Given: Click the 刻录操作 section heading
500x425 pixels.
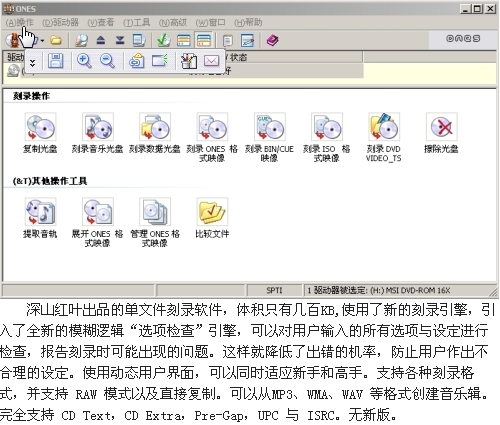Looking at the screenshot, I should tap(31, 96).
